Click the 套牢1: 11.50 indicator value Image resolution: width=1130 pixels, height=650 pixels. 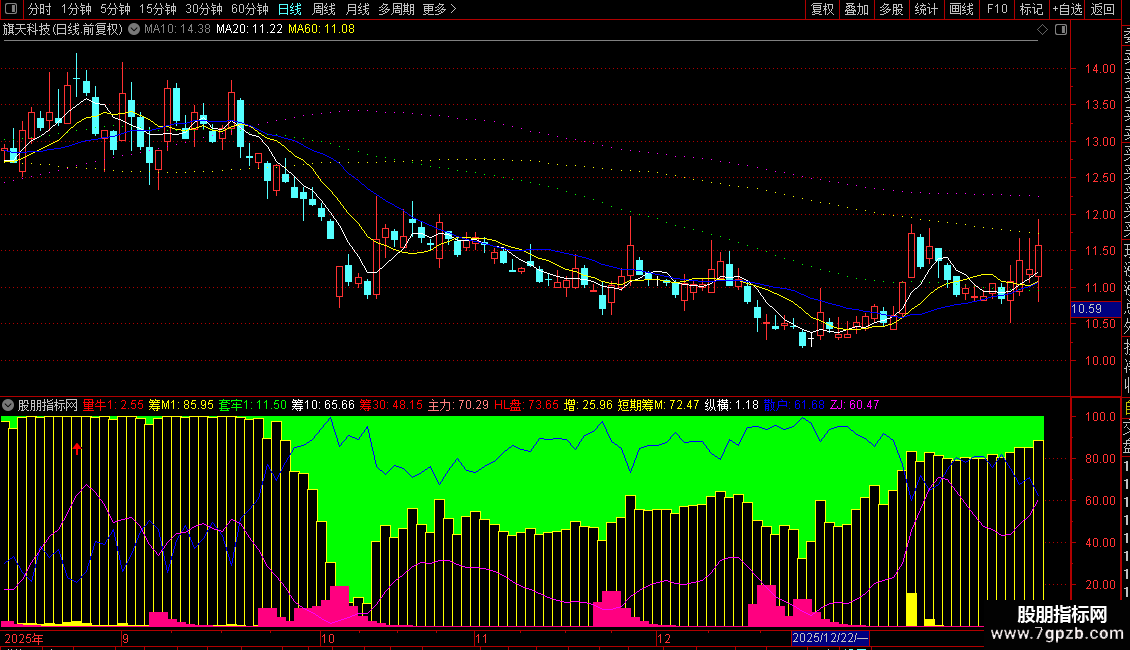point(252,405)
